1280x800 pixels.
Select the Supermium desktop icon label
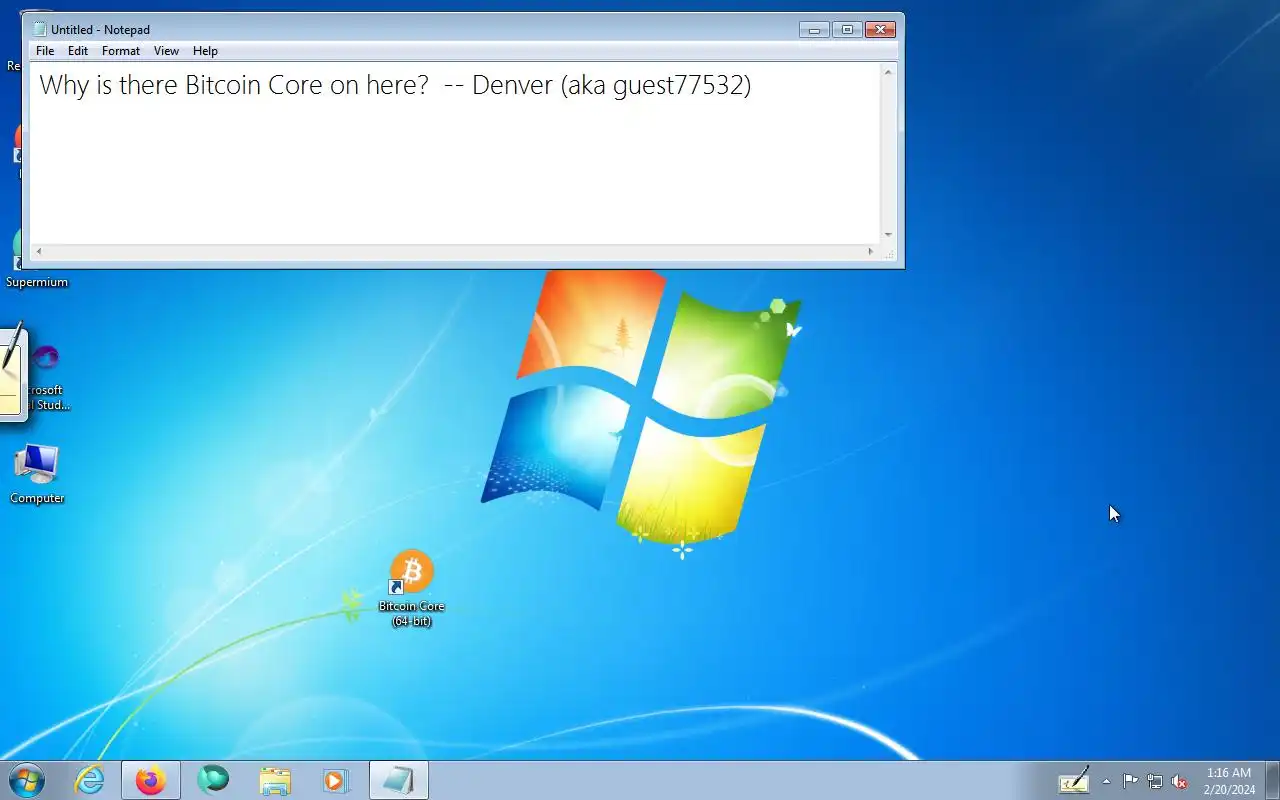tap(37, 282)
